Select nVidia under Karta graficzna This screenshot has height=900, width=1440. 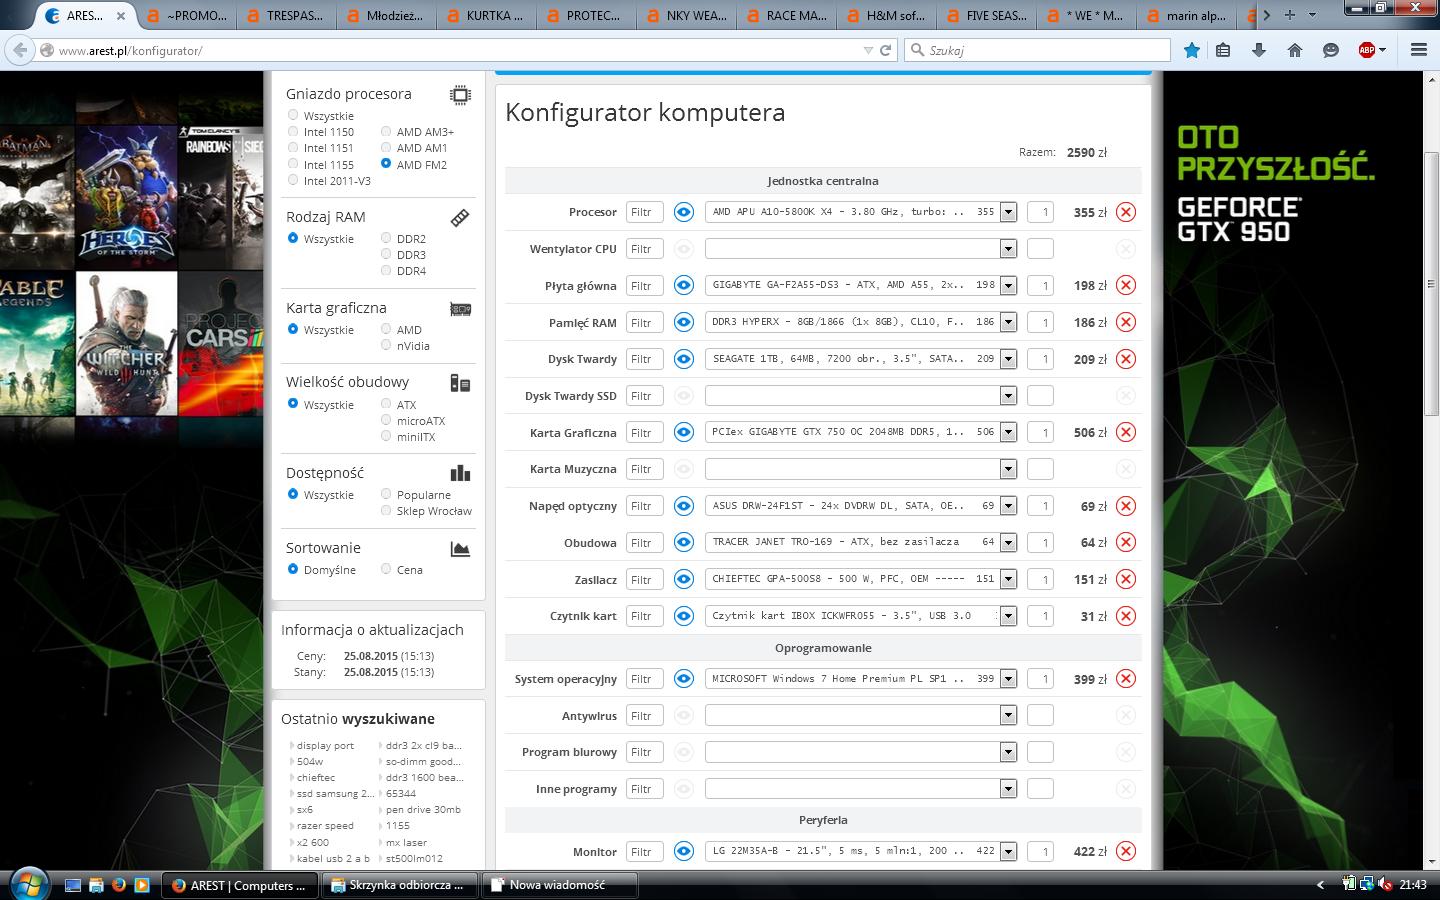click(386, 345)
